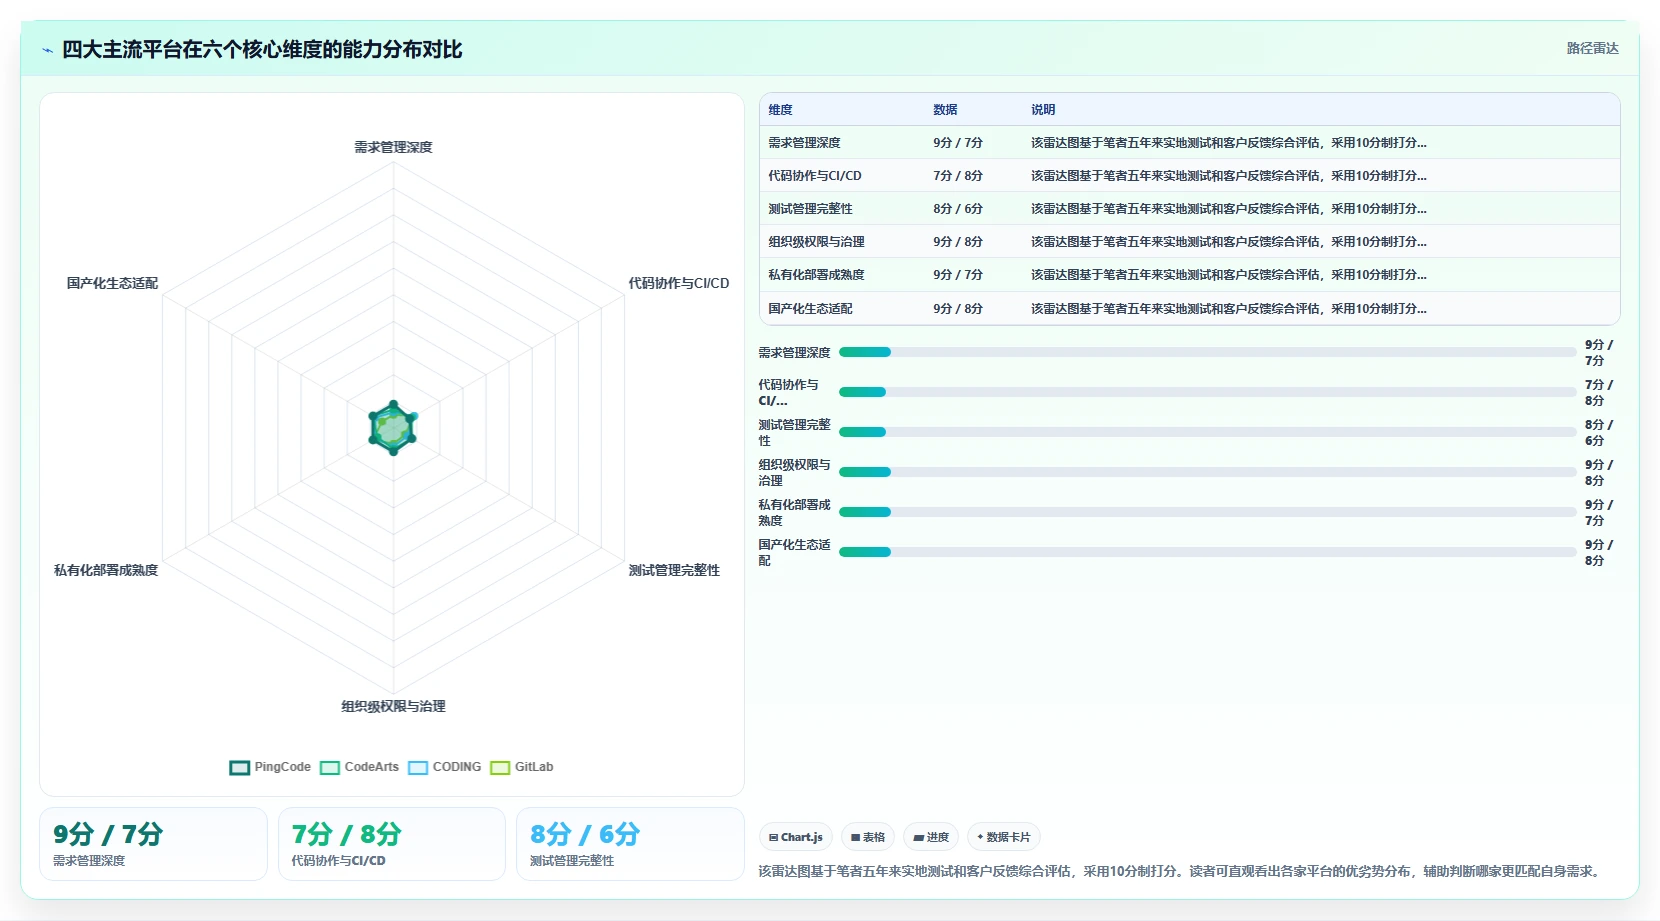Screen dimensions: 1660x921
Task: Select table row 国产化生态适配
Action: 1190,308
